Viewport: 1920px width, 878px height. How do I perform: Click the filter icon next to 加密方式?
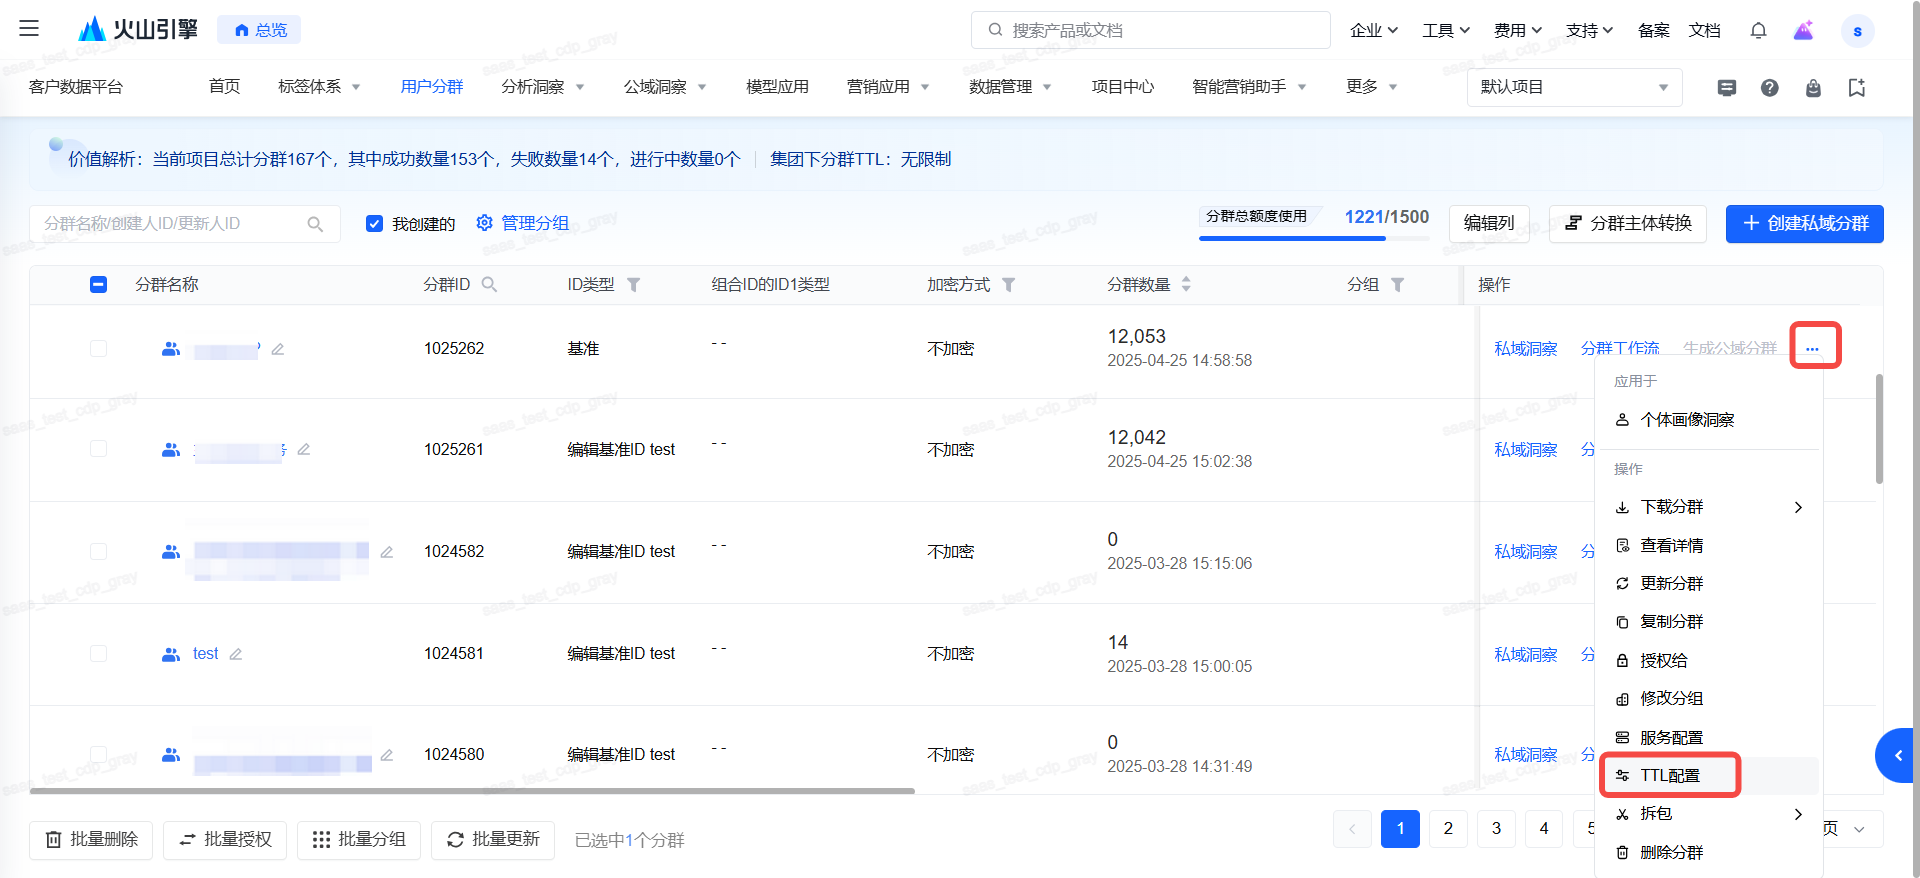point(1008,285)
